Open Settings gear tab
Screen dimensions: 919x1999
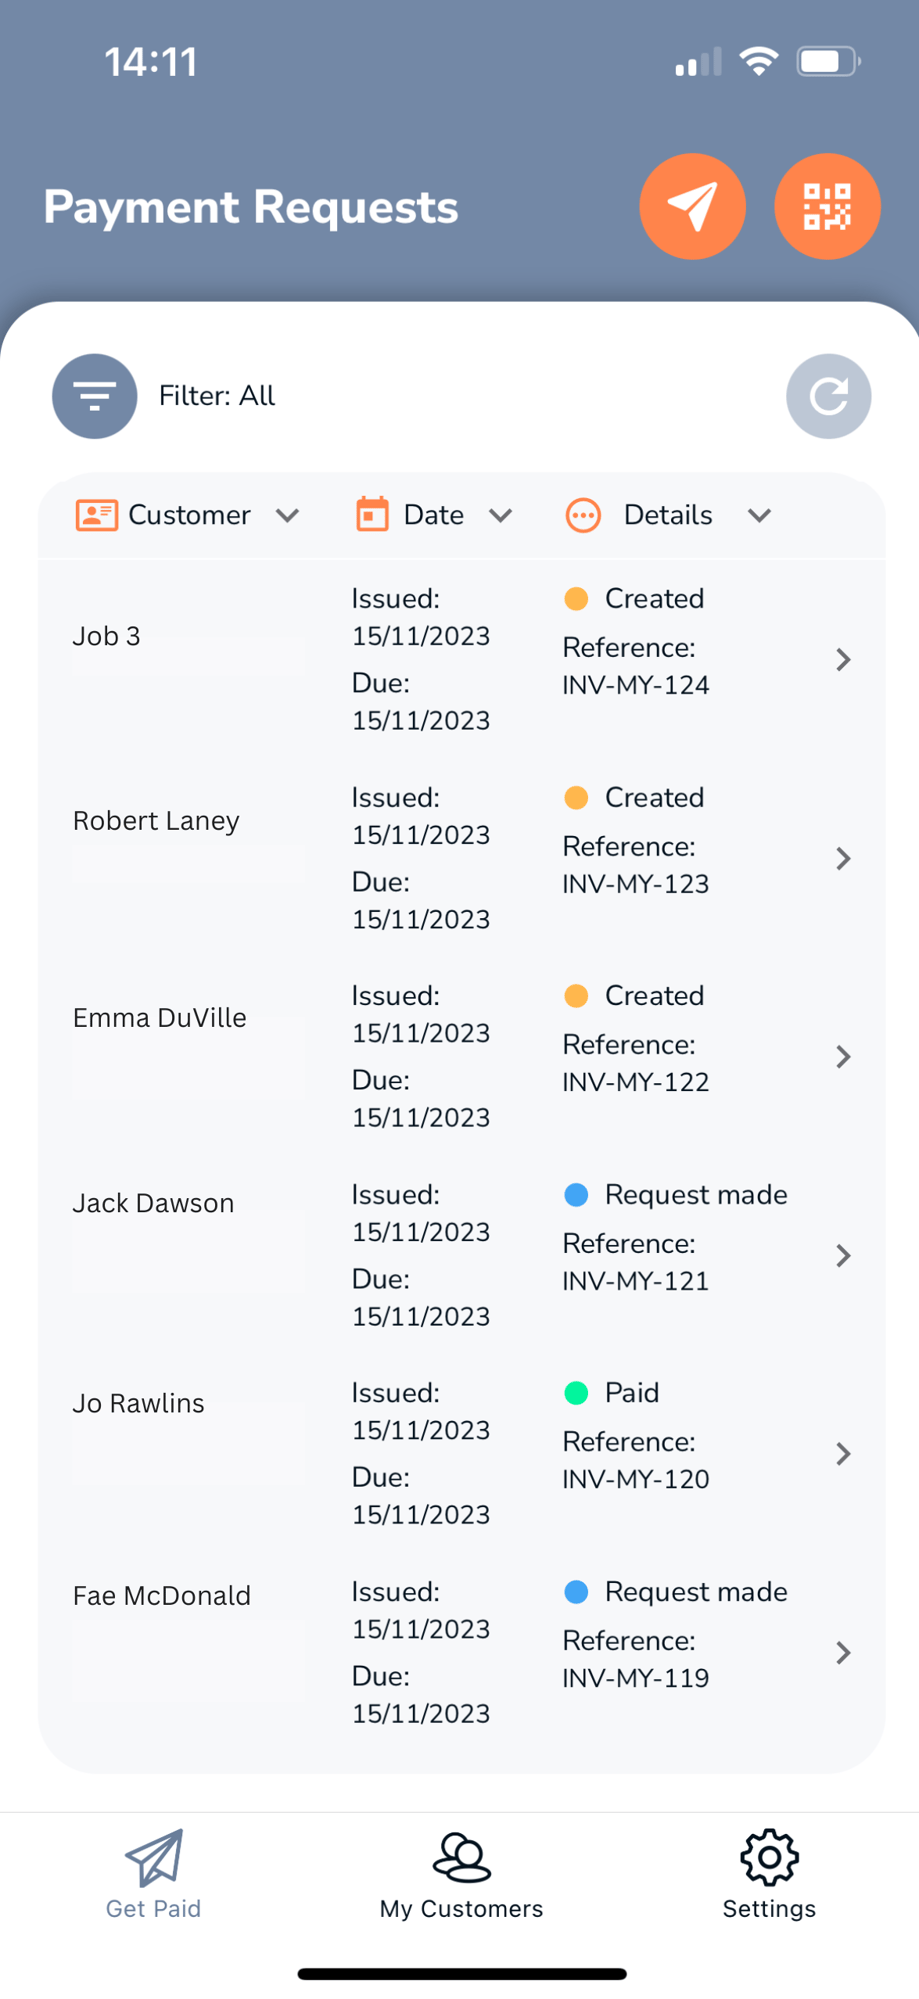768,1875
